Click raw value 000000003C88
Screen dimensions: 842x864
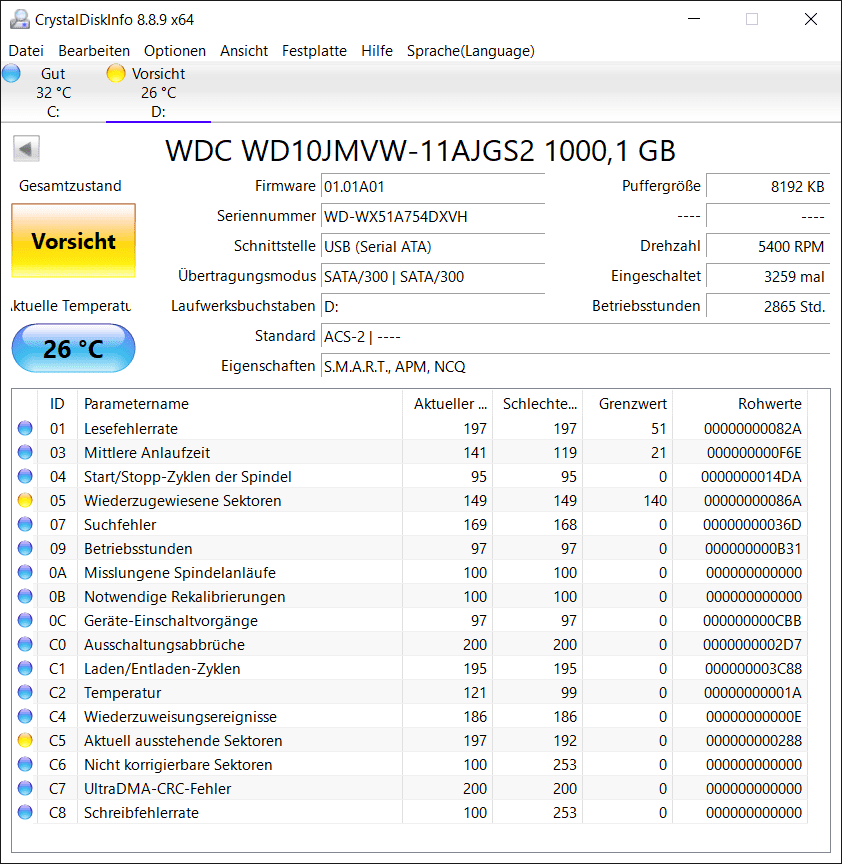[753, 669]
